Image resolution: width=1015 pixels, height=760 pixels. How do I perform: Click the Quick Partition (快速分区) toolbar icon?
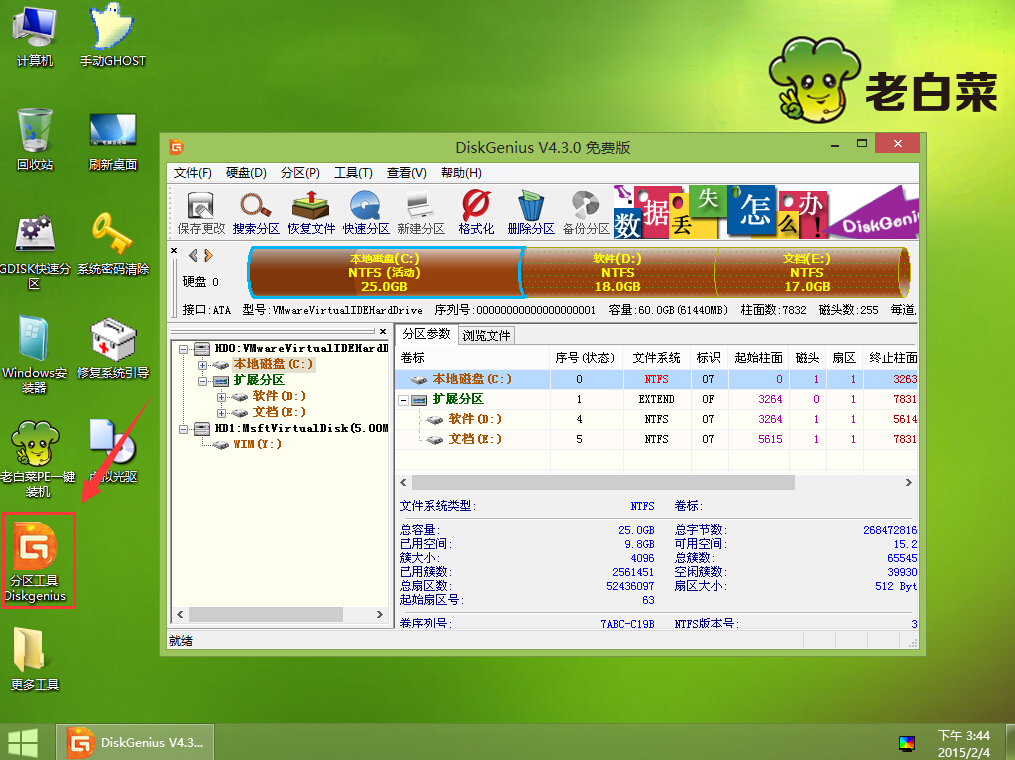coord(366,213)
